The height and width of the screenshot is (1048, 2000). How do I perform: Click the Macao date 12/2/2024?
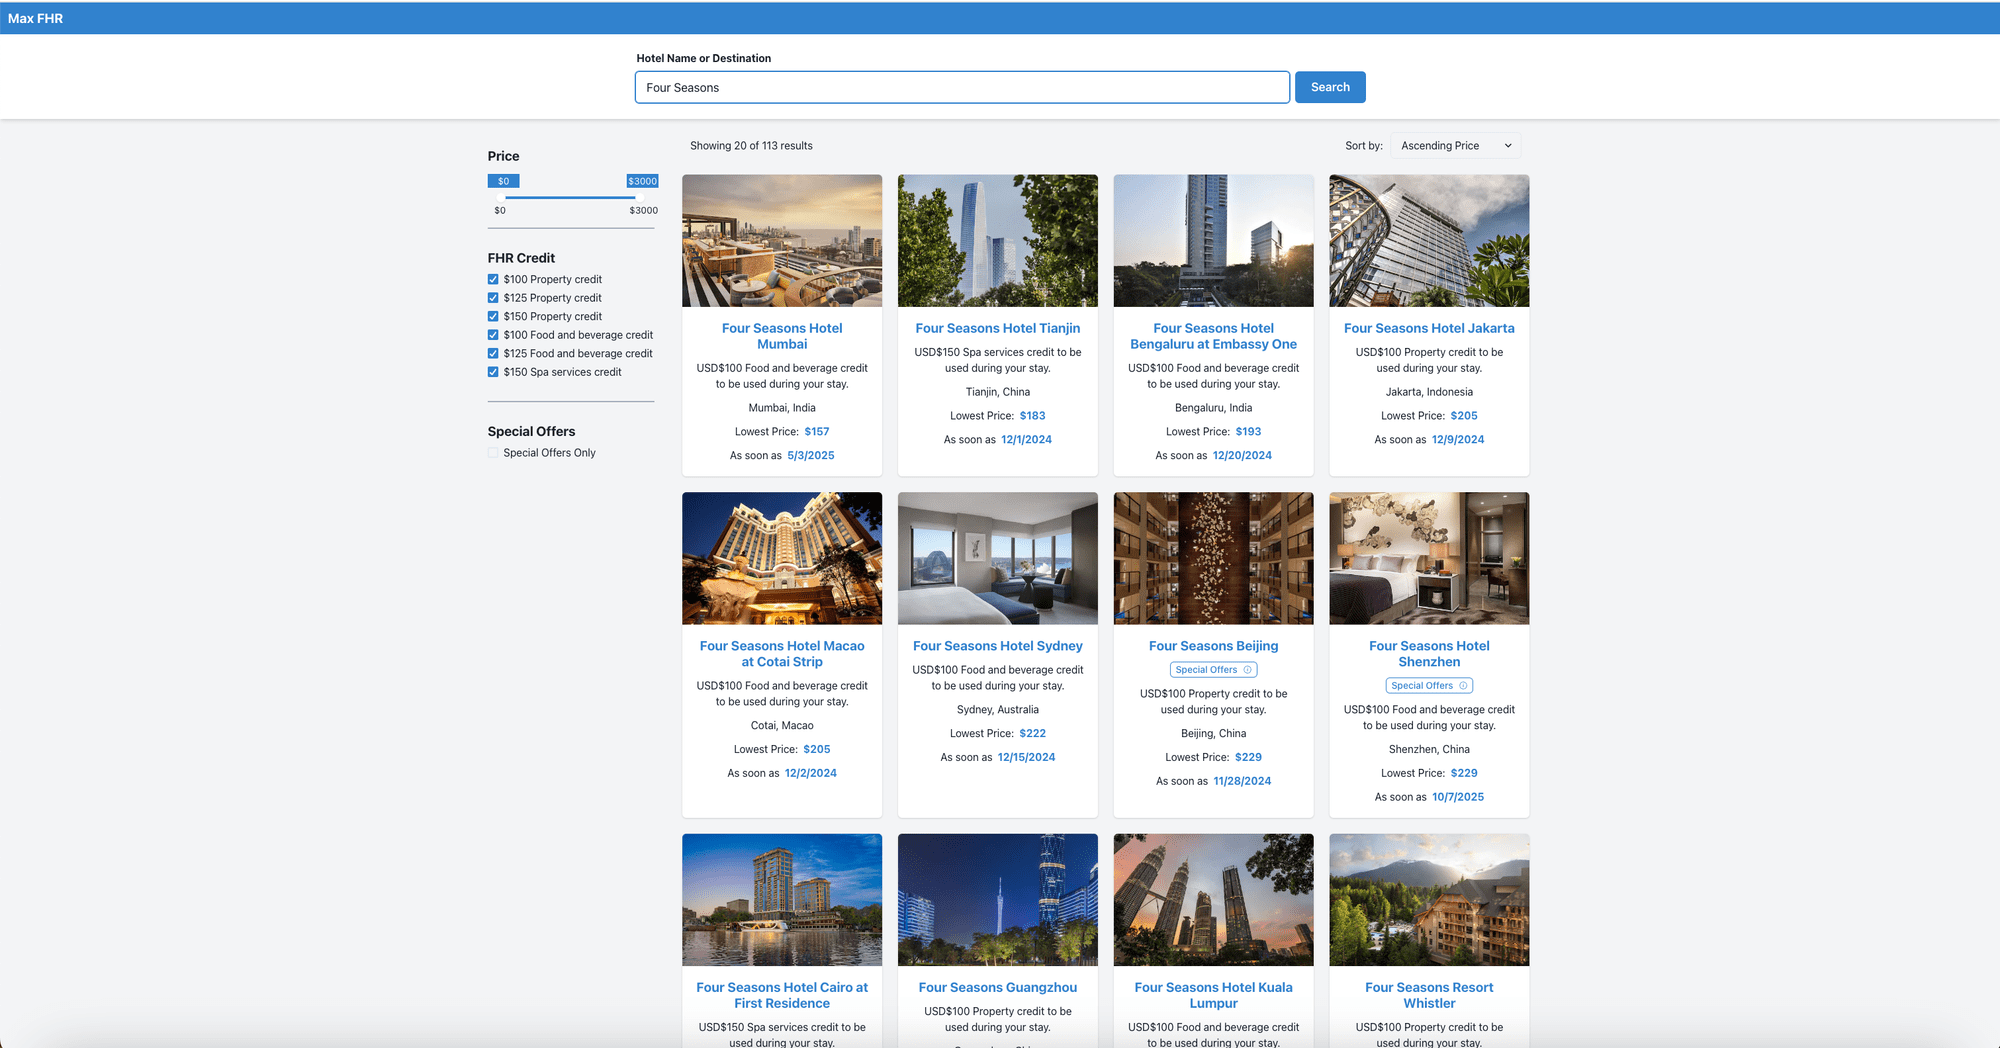click(x=811, y=774)
